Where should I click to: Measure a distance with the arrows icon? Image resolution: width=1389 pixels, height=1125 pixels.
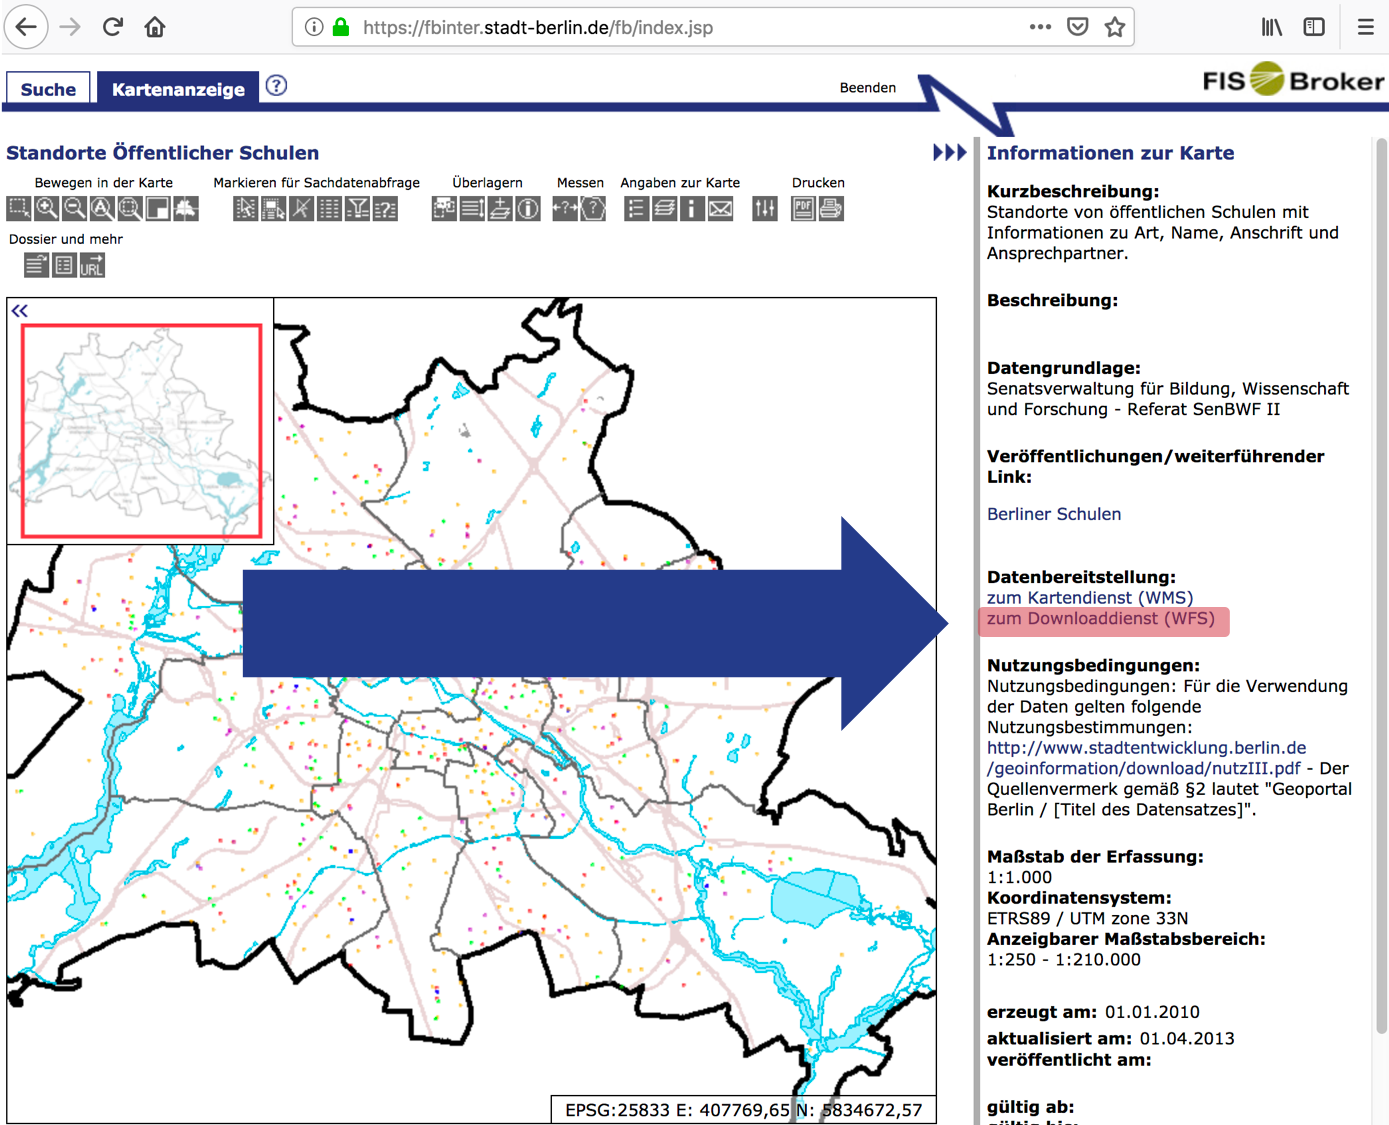pos(565,208)
